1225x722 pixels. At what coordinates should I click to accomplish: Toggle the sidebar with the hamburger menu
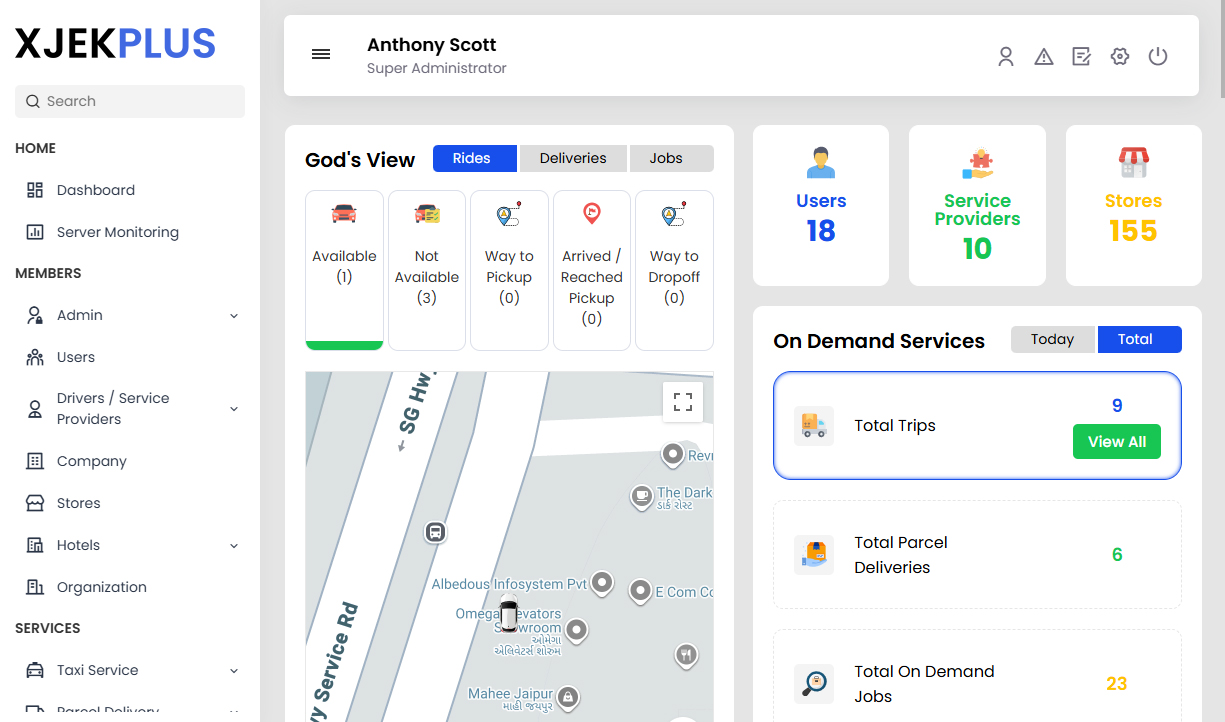click(321, 54)
